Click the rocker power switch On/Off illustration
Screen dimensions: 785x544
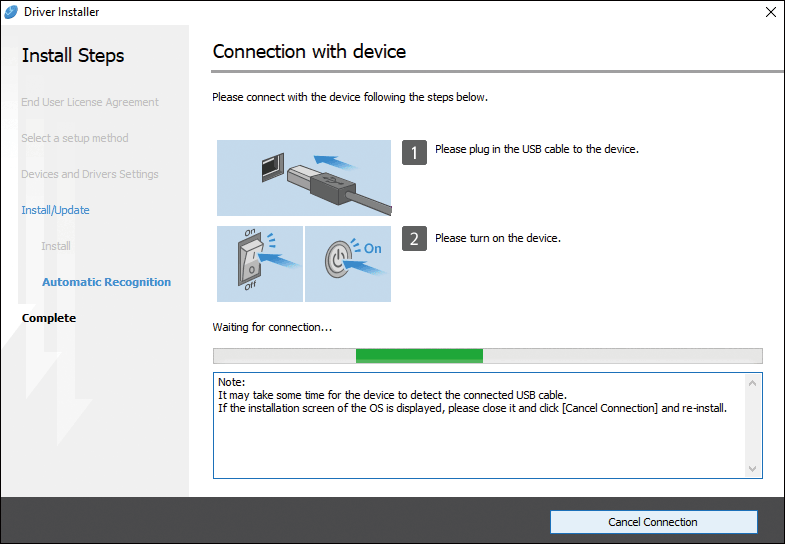tap(259, 264)
